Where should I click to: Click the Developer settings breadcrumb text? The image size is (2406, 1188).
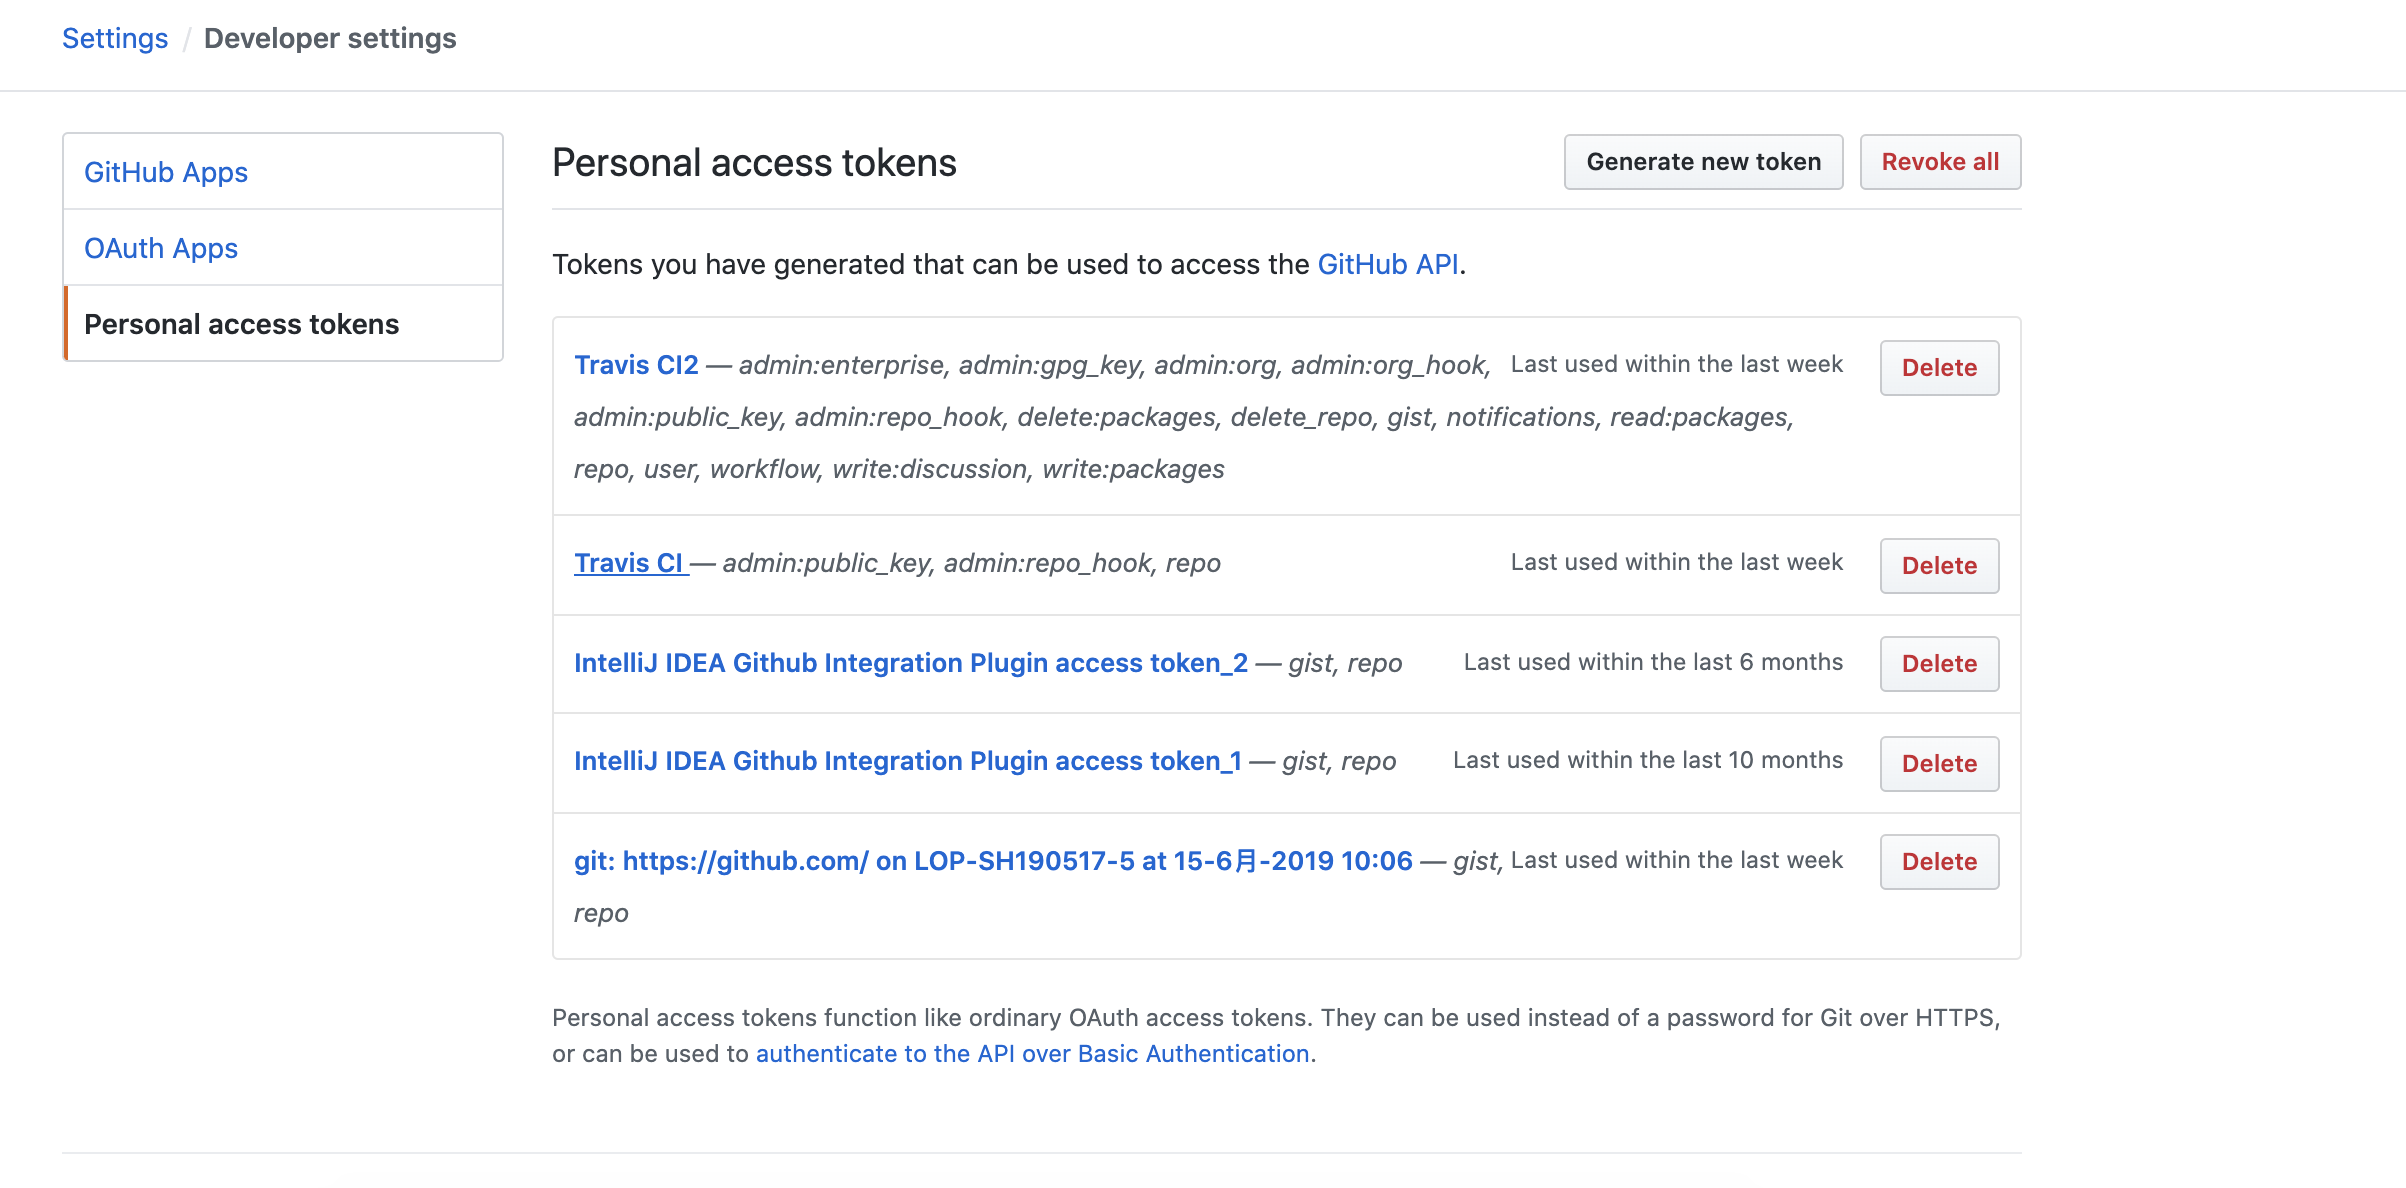tap(330, 38)
